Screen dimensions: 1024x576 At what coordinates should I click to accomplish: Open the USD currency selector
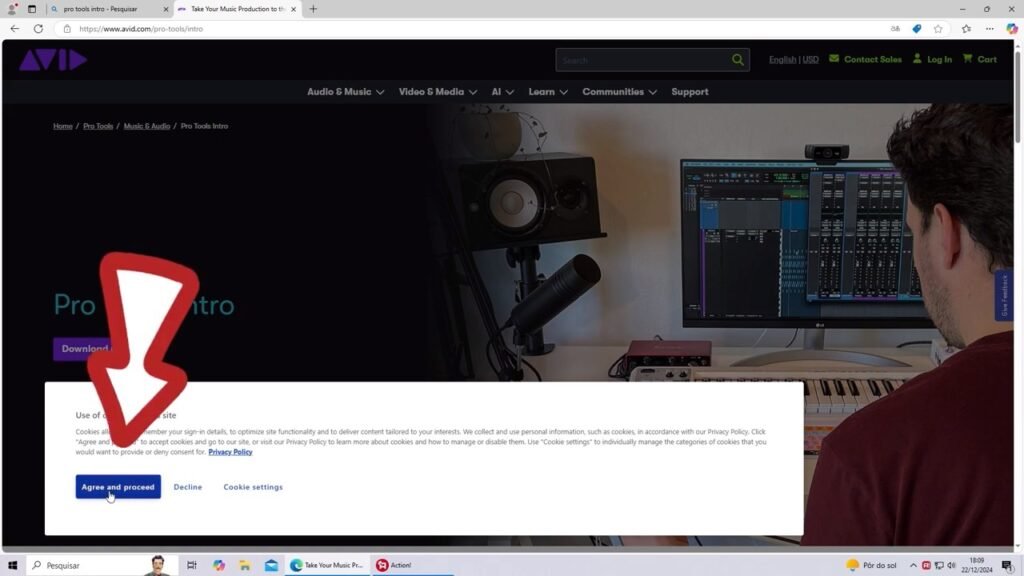810,59
